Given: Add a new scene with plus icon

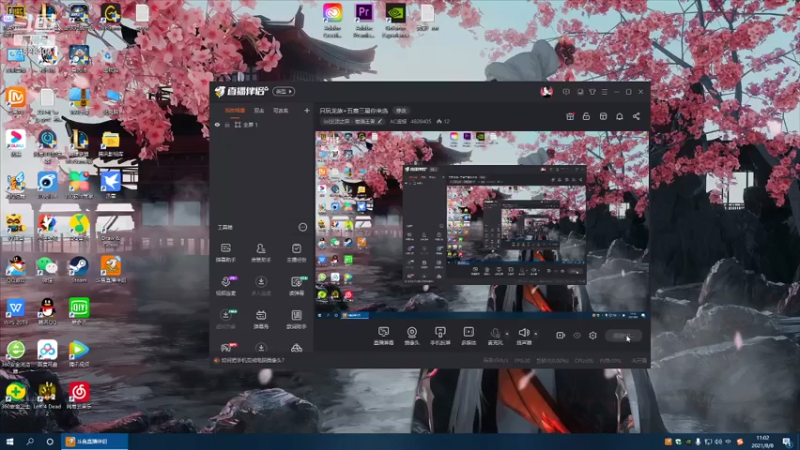Looking at the screenshot, I should tap(307, 110).
